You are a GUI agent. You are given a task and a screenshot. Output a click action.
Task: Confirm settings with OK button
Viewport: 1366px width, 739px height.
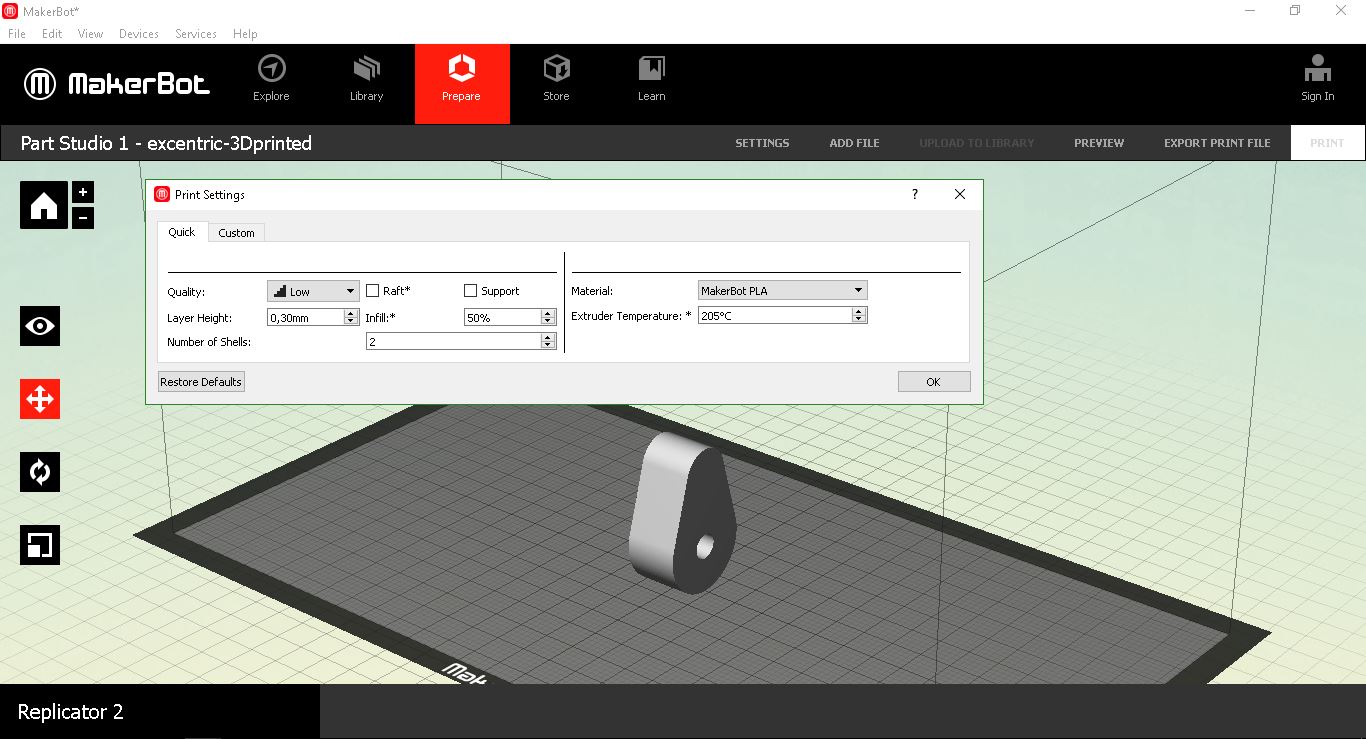click(933, 381)
